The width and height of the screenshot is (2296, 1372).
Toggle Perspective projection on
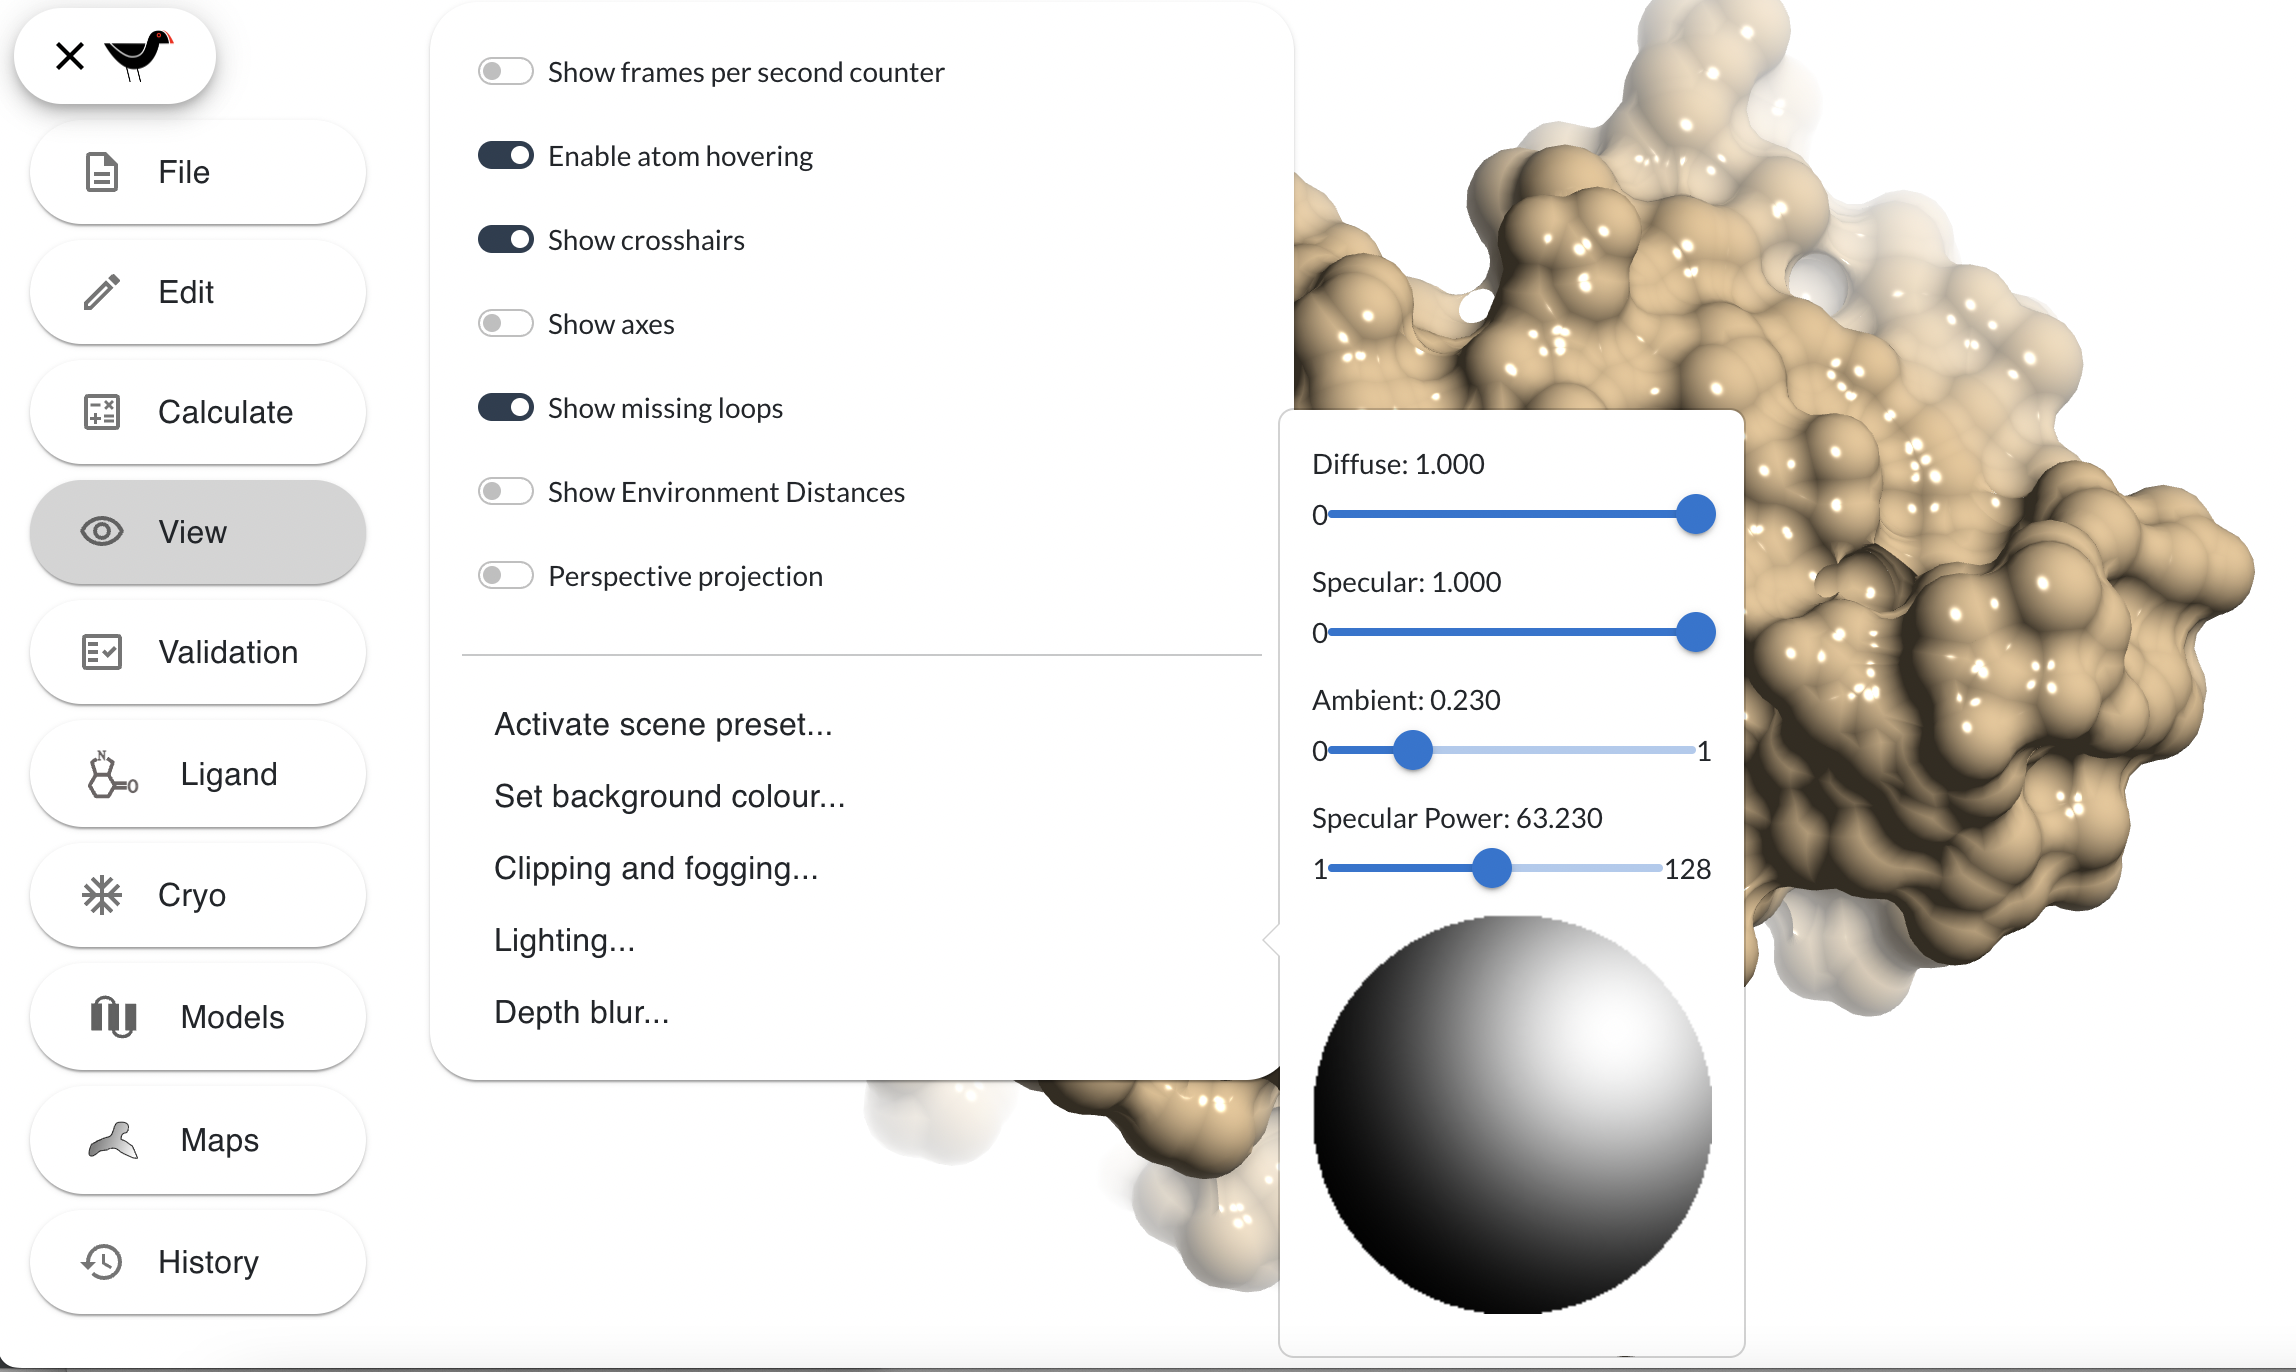click(505, 576)
